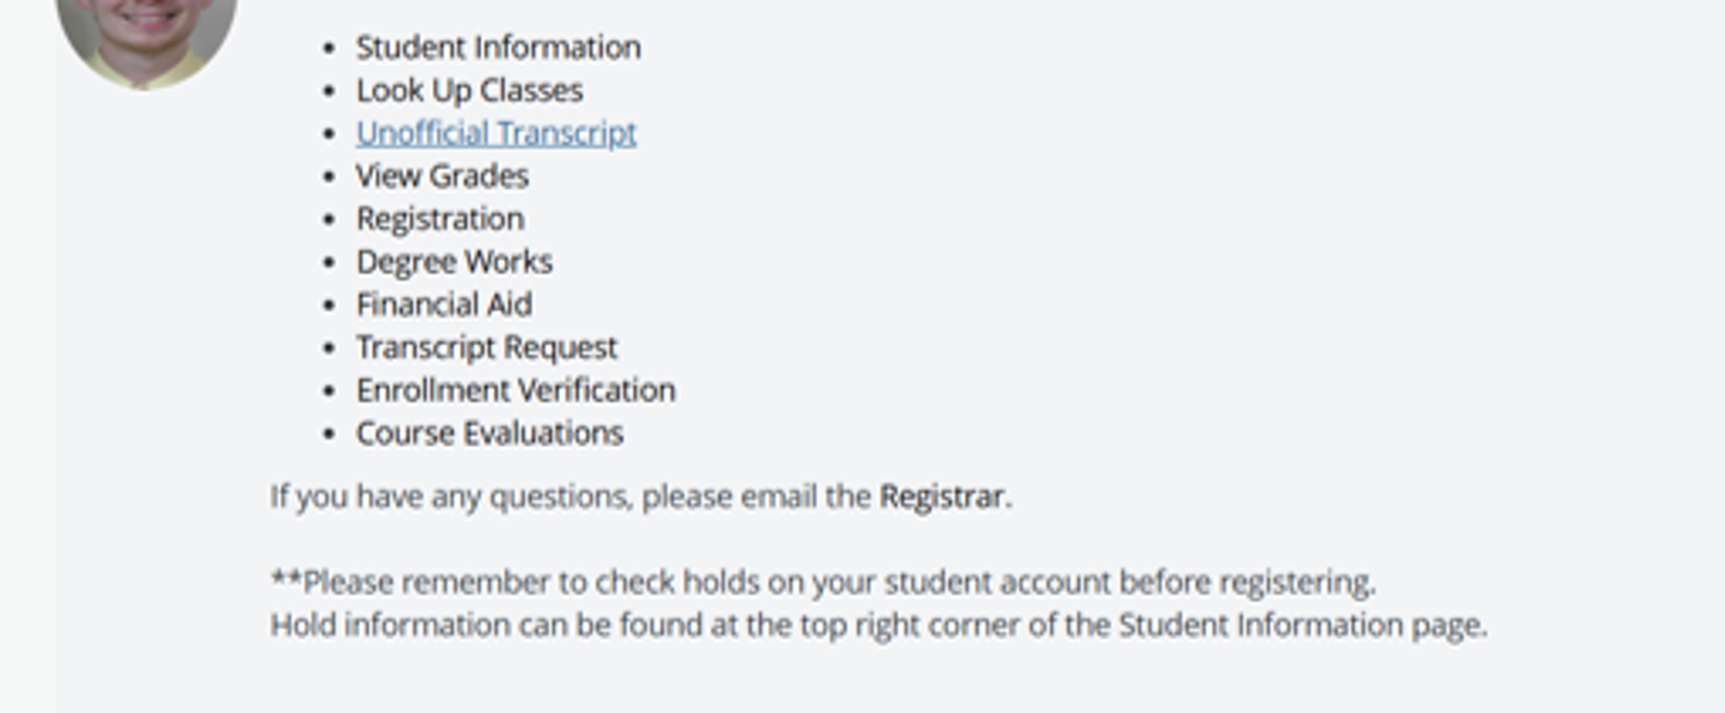Open Financial Aid

pyautogui.click(x=444, y=304)
